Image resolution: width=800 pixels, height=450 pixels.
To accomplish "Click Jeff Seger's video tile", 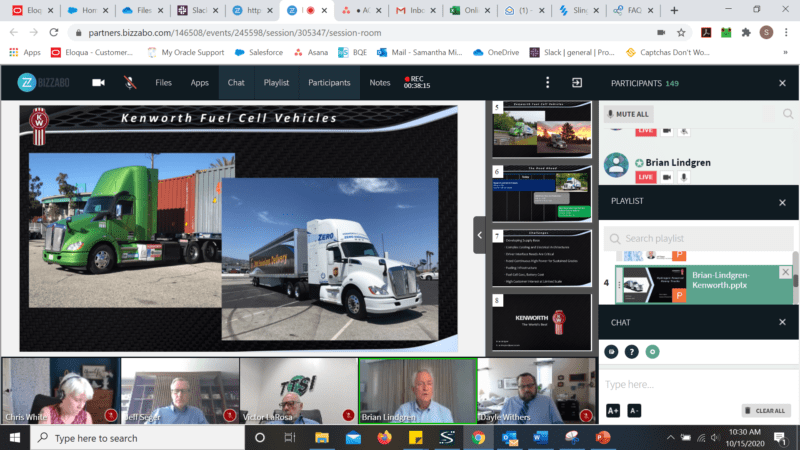I will point(180,391).
